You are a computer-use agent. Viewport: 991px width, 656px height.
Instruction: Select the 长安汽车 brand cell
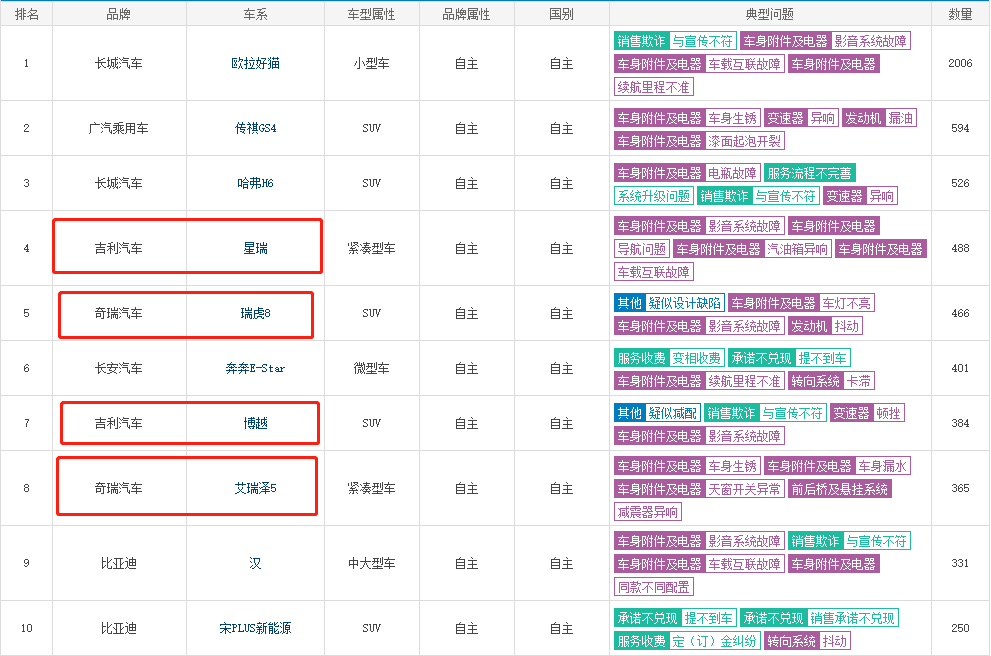point(119,368)
